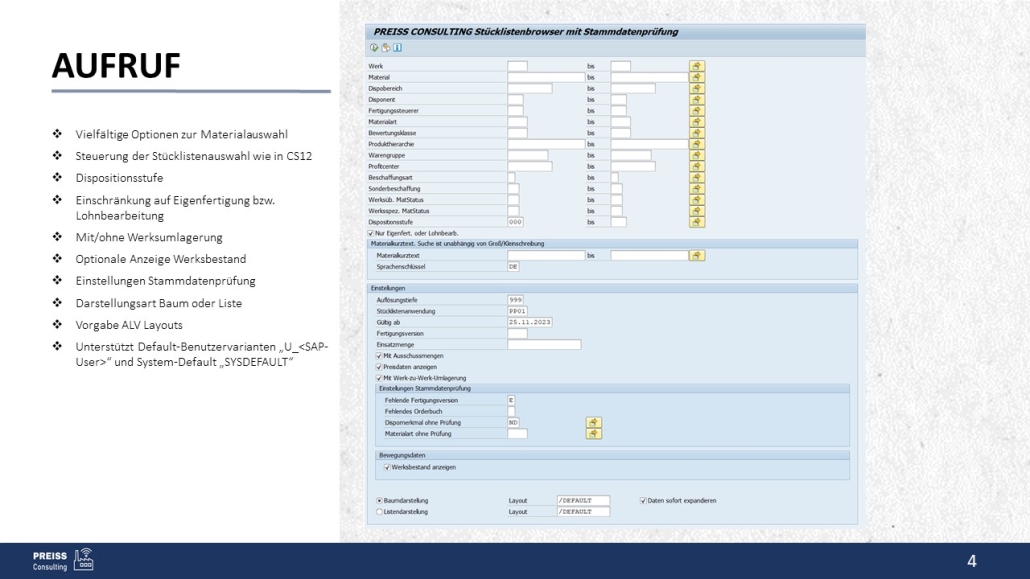Toggle the Preisdaten anzeigen checkbox
1030x579 pixels.
pos(379,367)
